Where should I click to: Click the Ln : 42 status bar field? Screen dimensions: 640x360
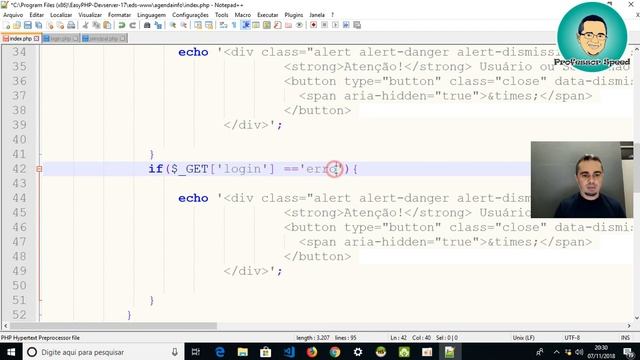click(x=398, y=338)
